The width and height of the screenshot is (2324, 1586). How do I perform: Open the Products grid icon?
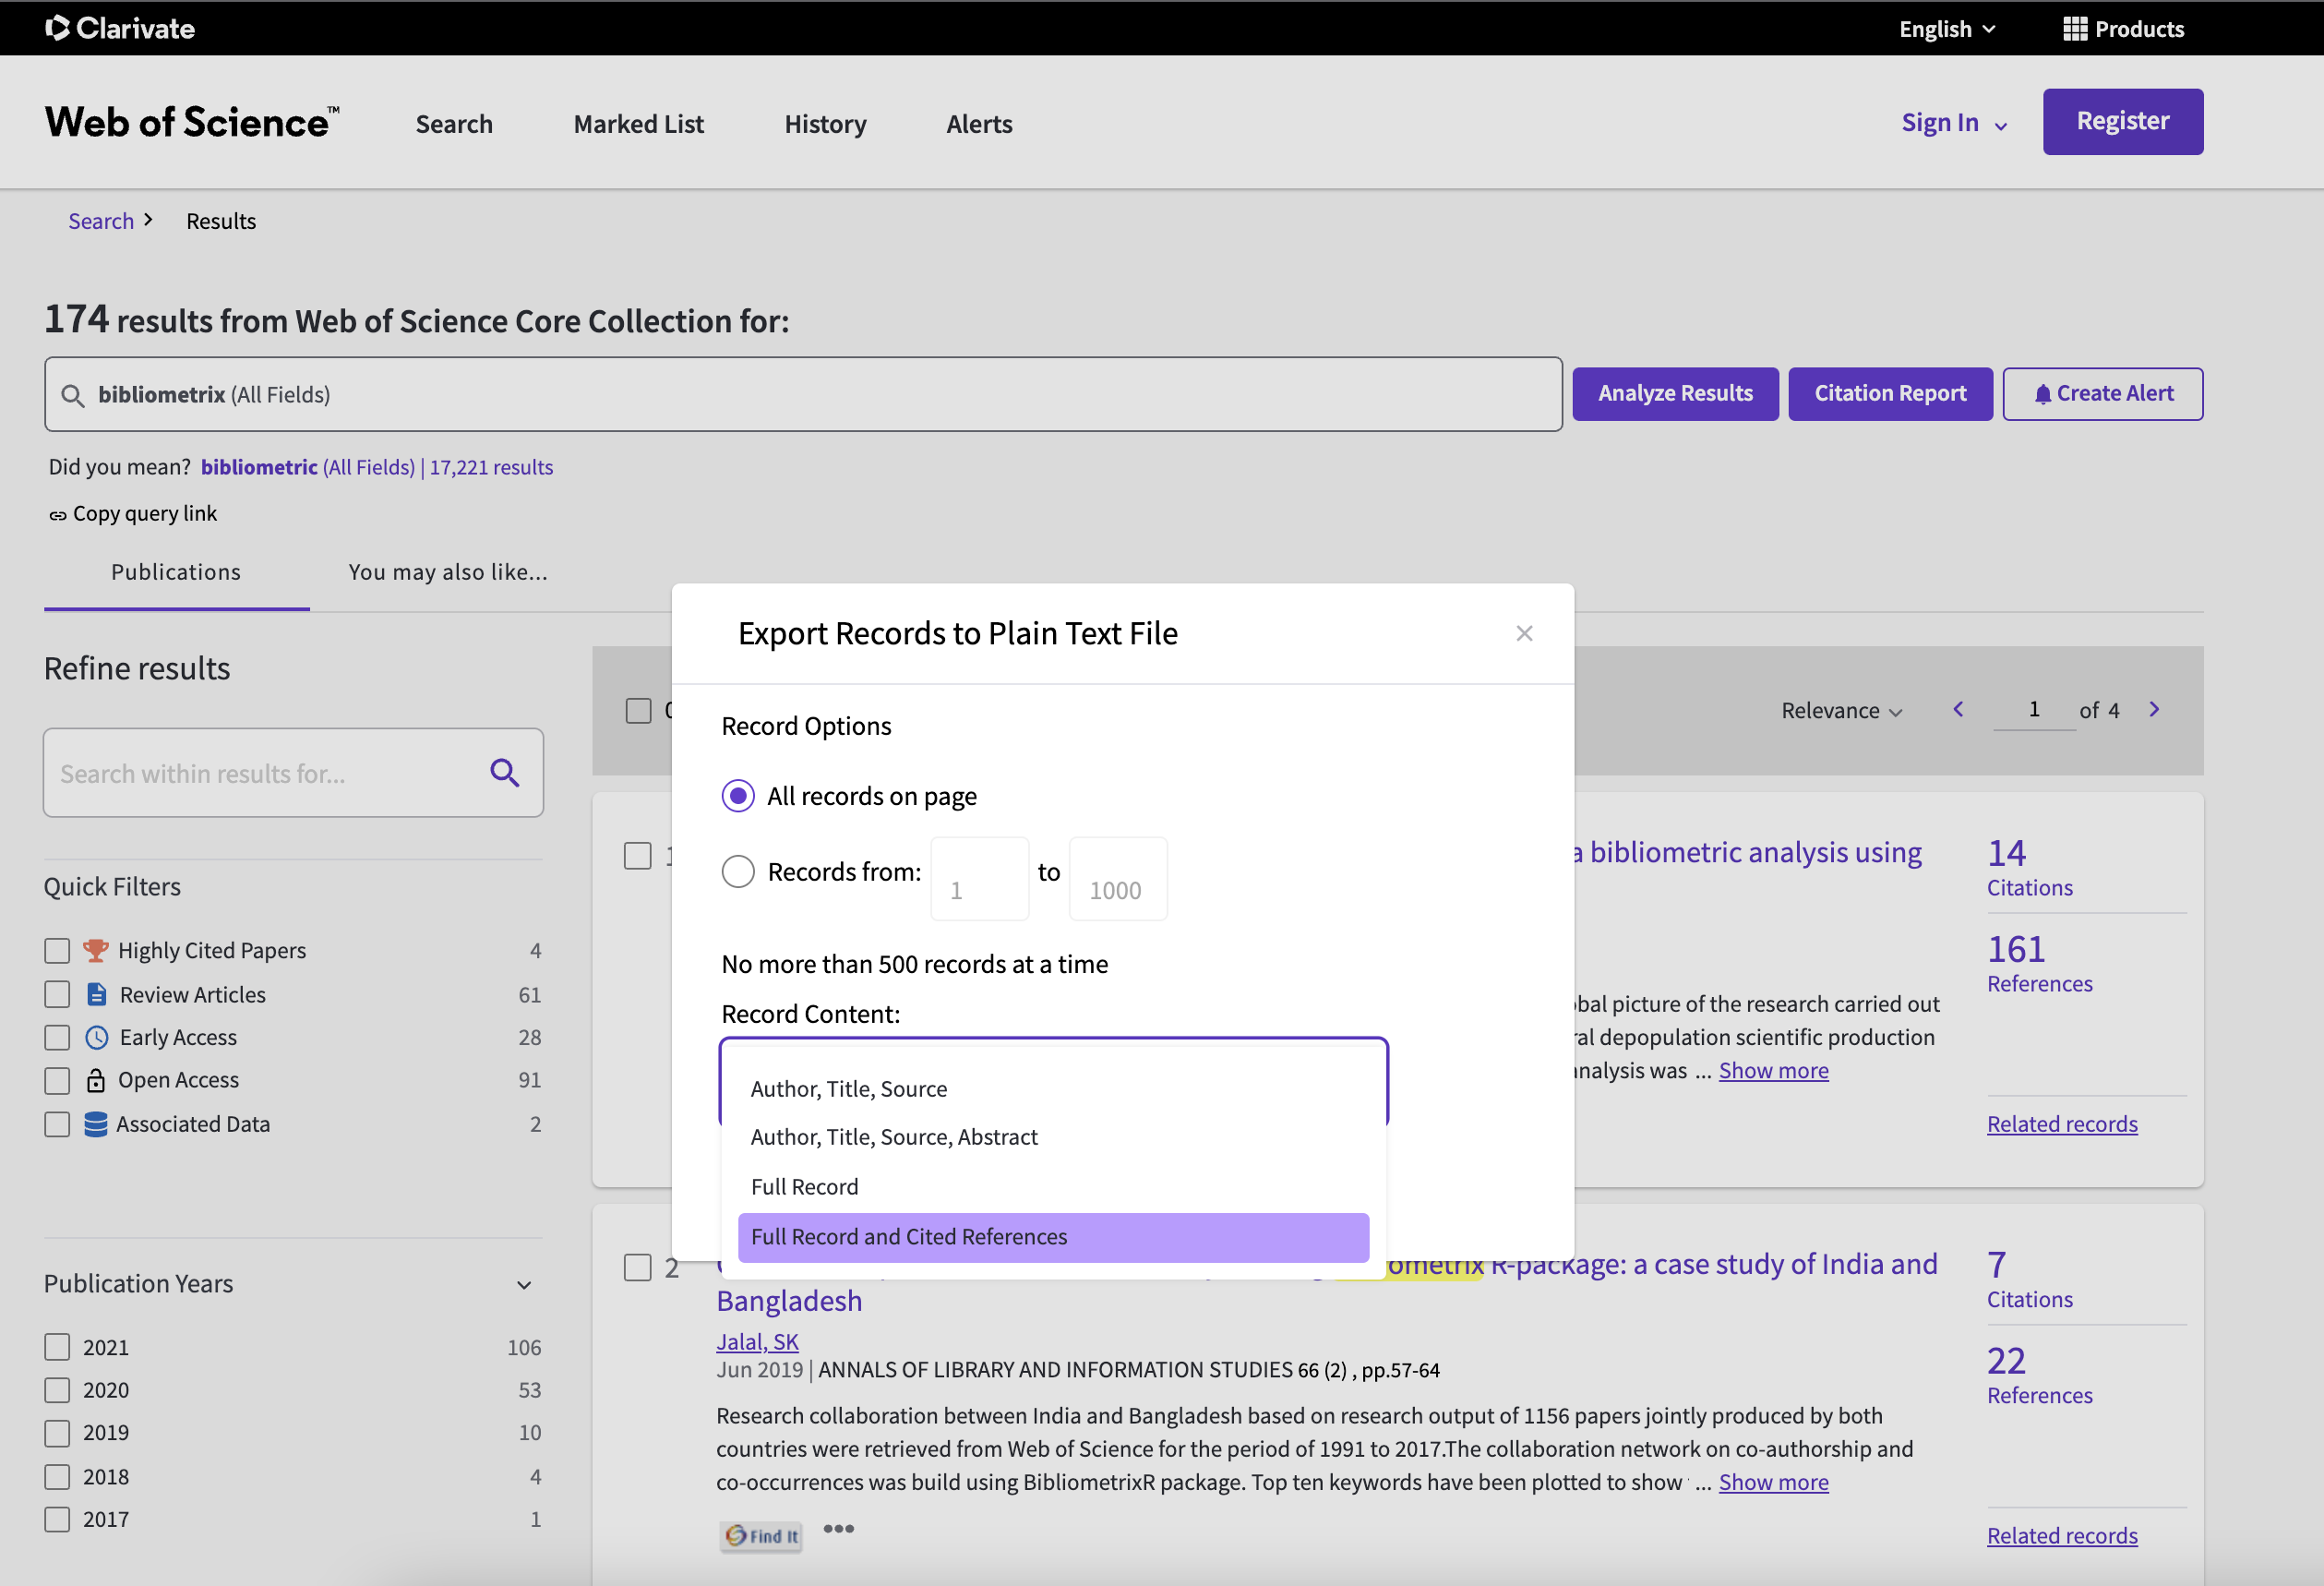[x=2074, y=29]
